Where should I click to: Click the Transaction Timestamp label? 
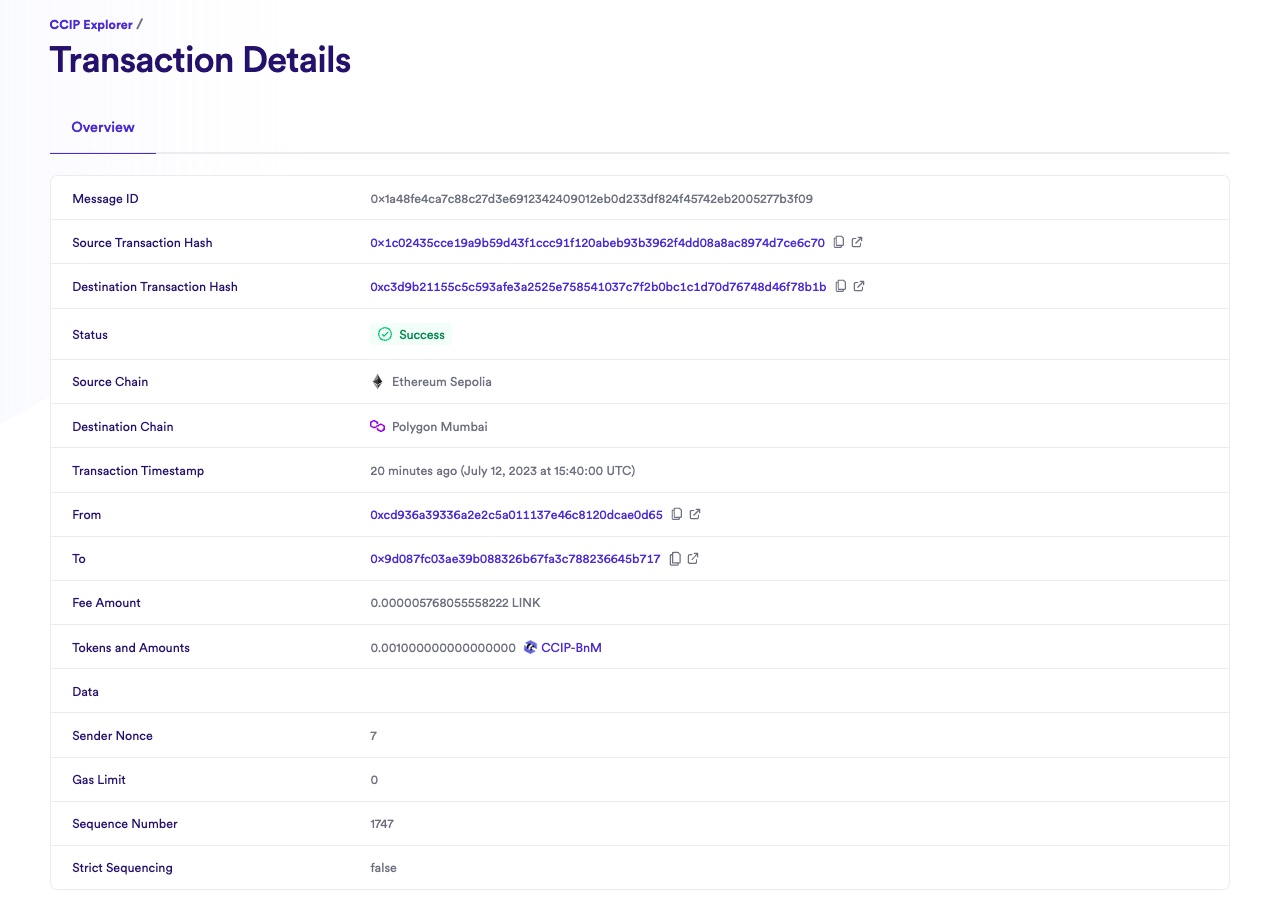138,471
